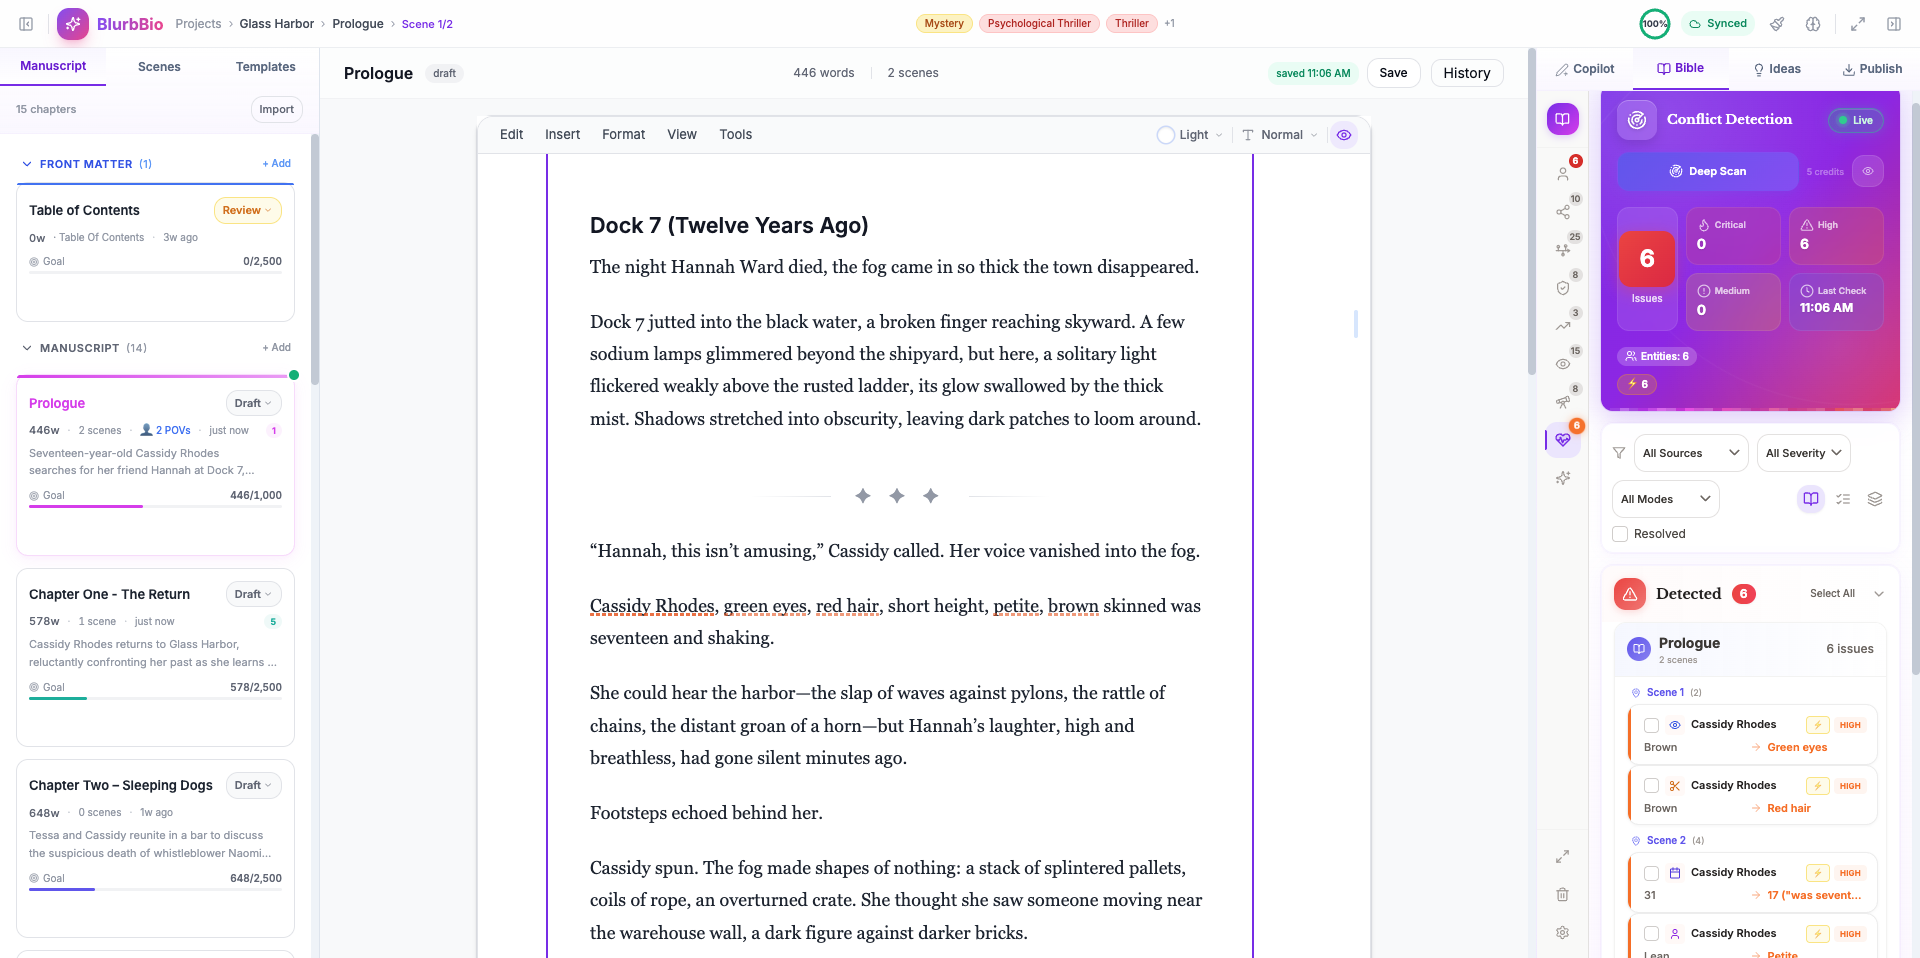
Task: Open the timeline branch icon showing 25
Action: point(1563,249)
